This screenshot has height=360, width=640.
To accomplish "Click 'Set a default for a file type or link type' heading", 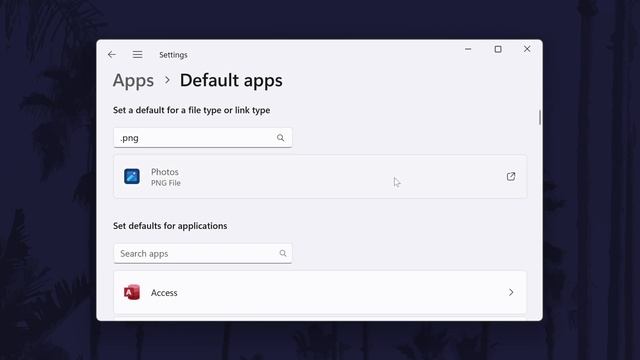I will (191, 110).
